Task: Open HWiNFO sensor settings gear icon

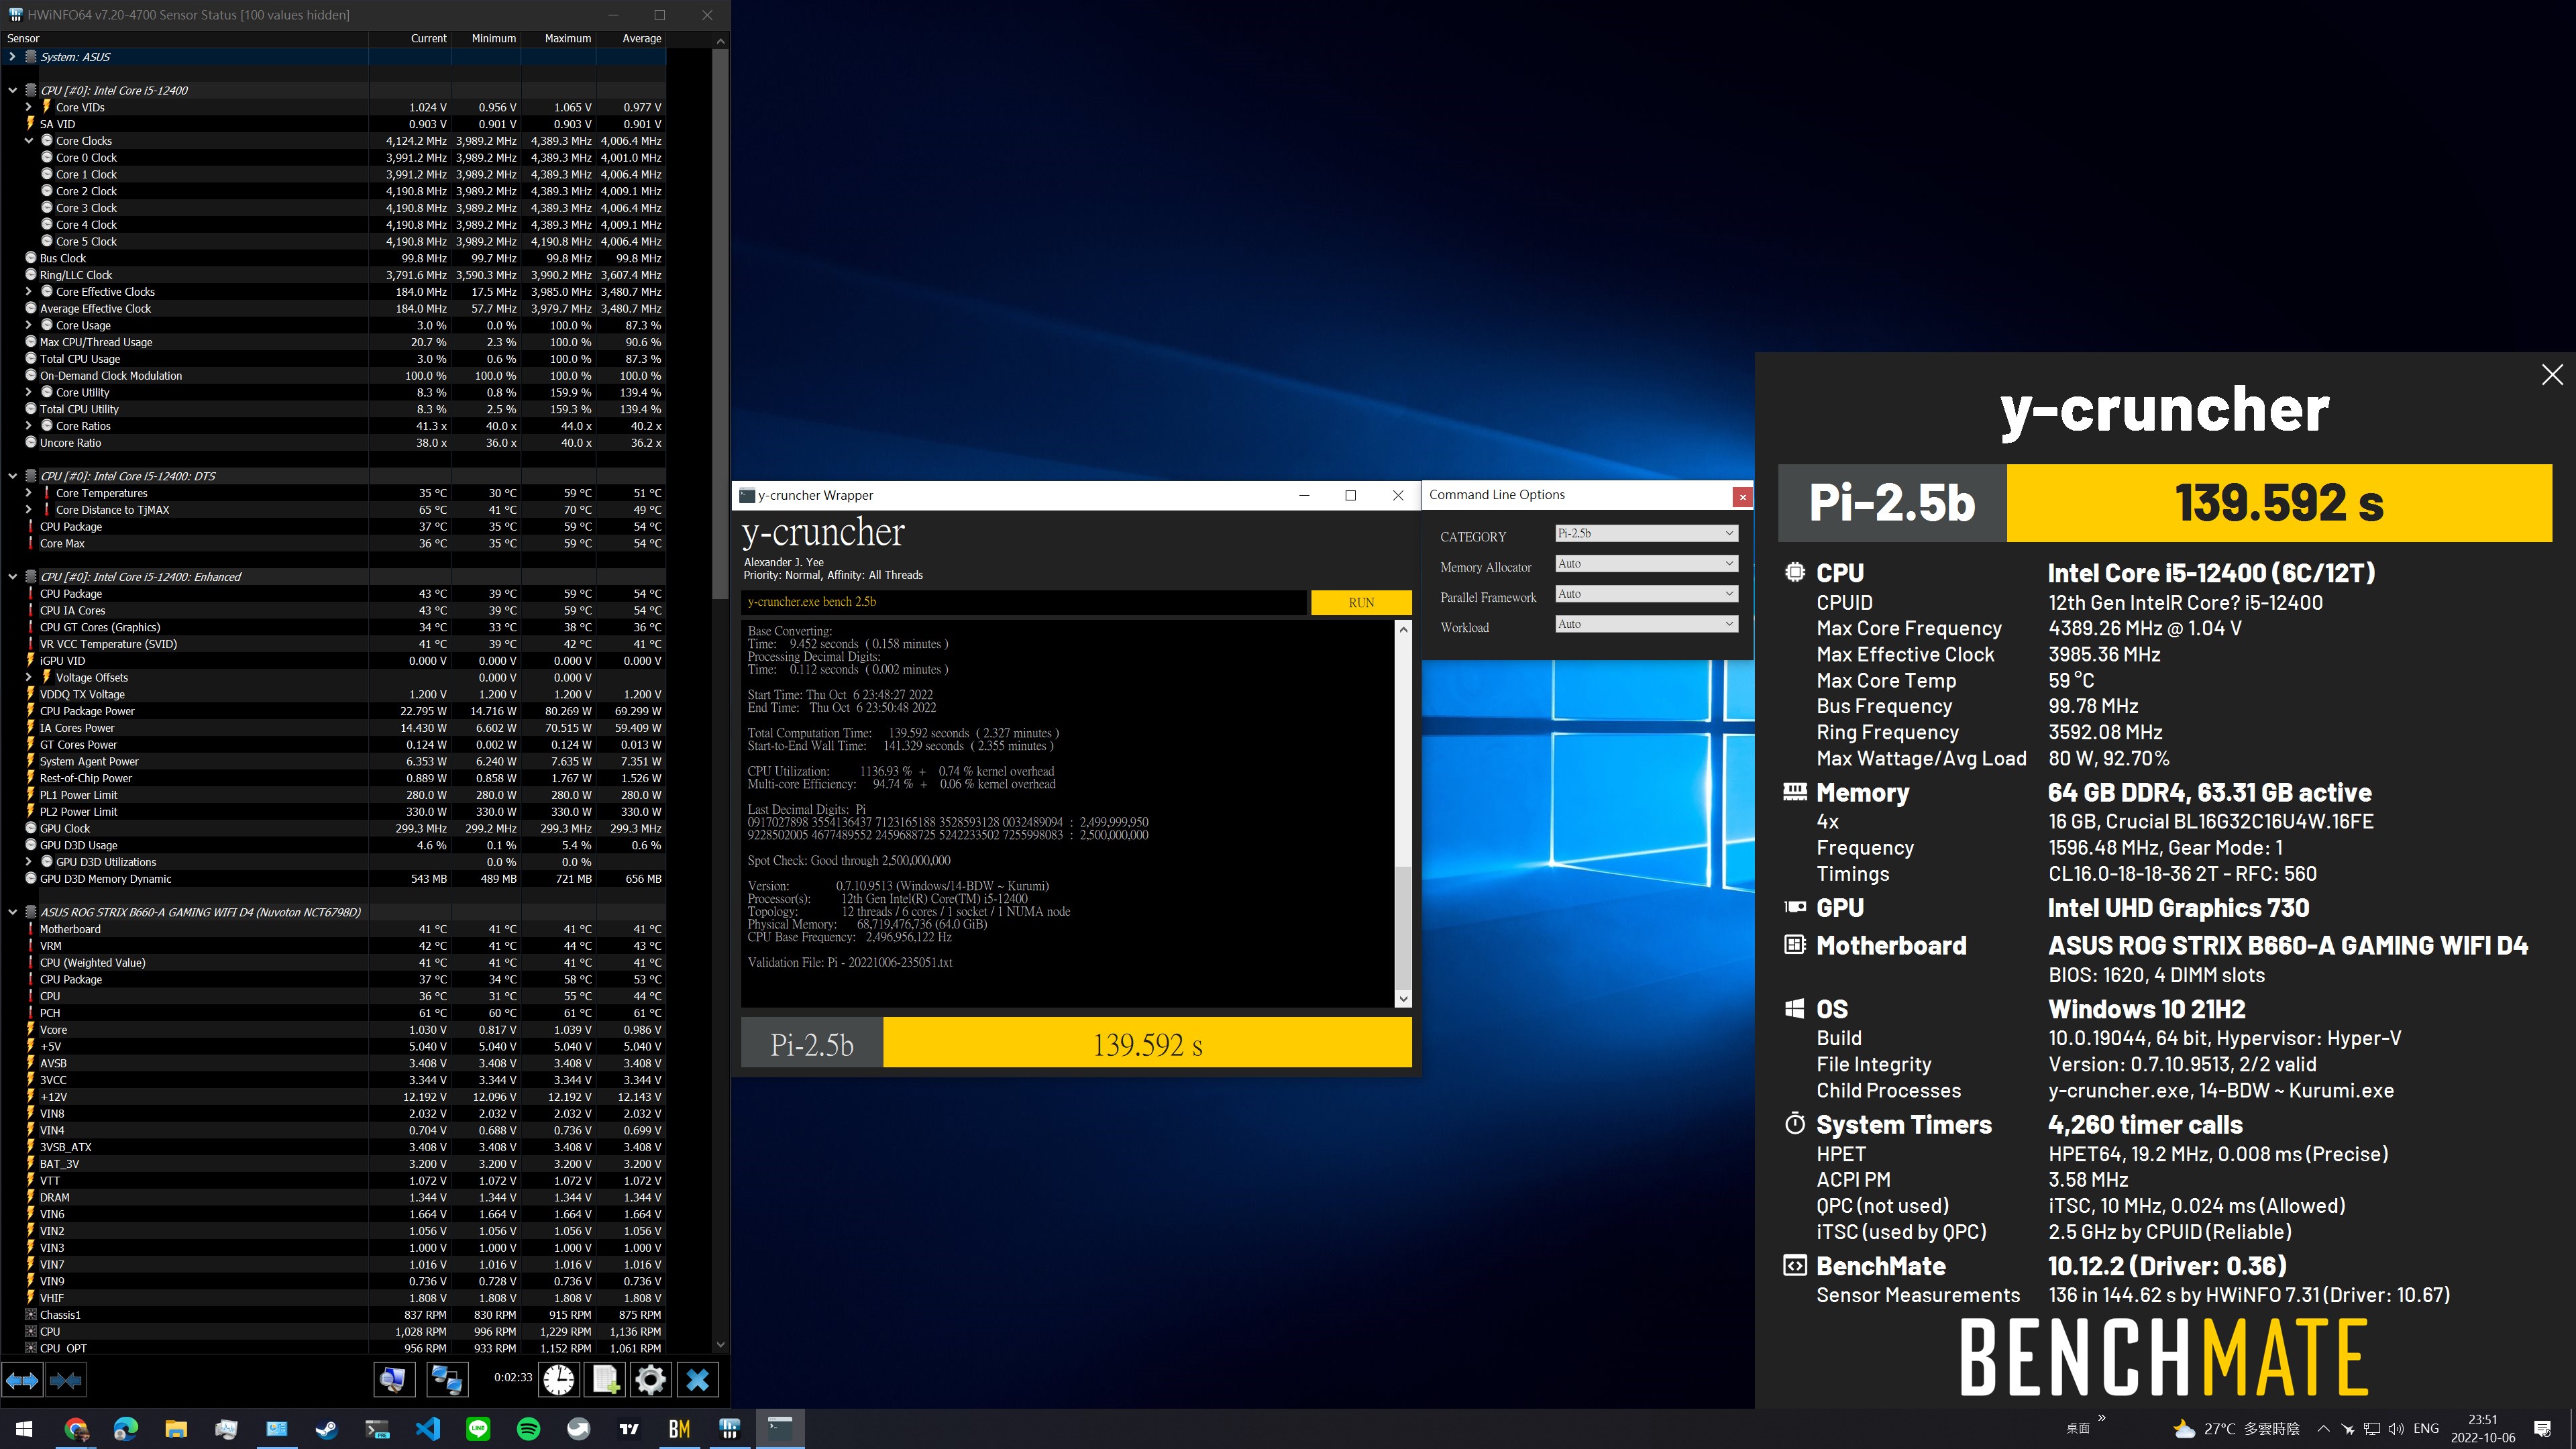Action: 650,1380
